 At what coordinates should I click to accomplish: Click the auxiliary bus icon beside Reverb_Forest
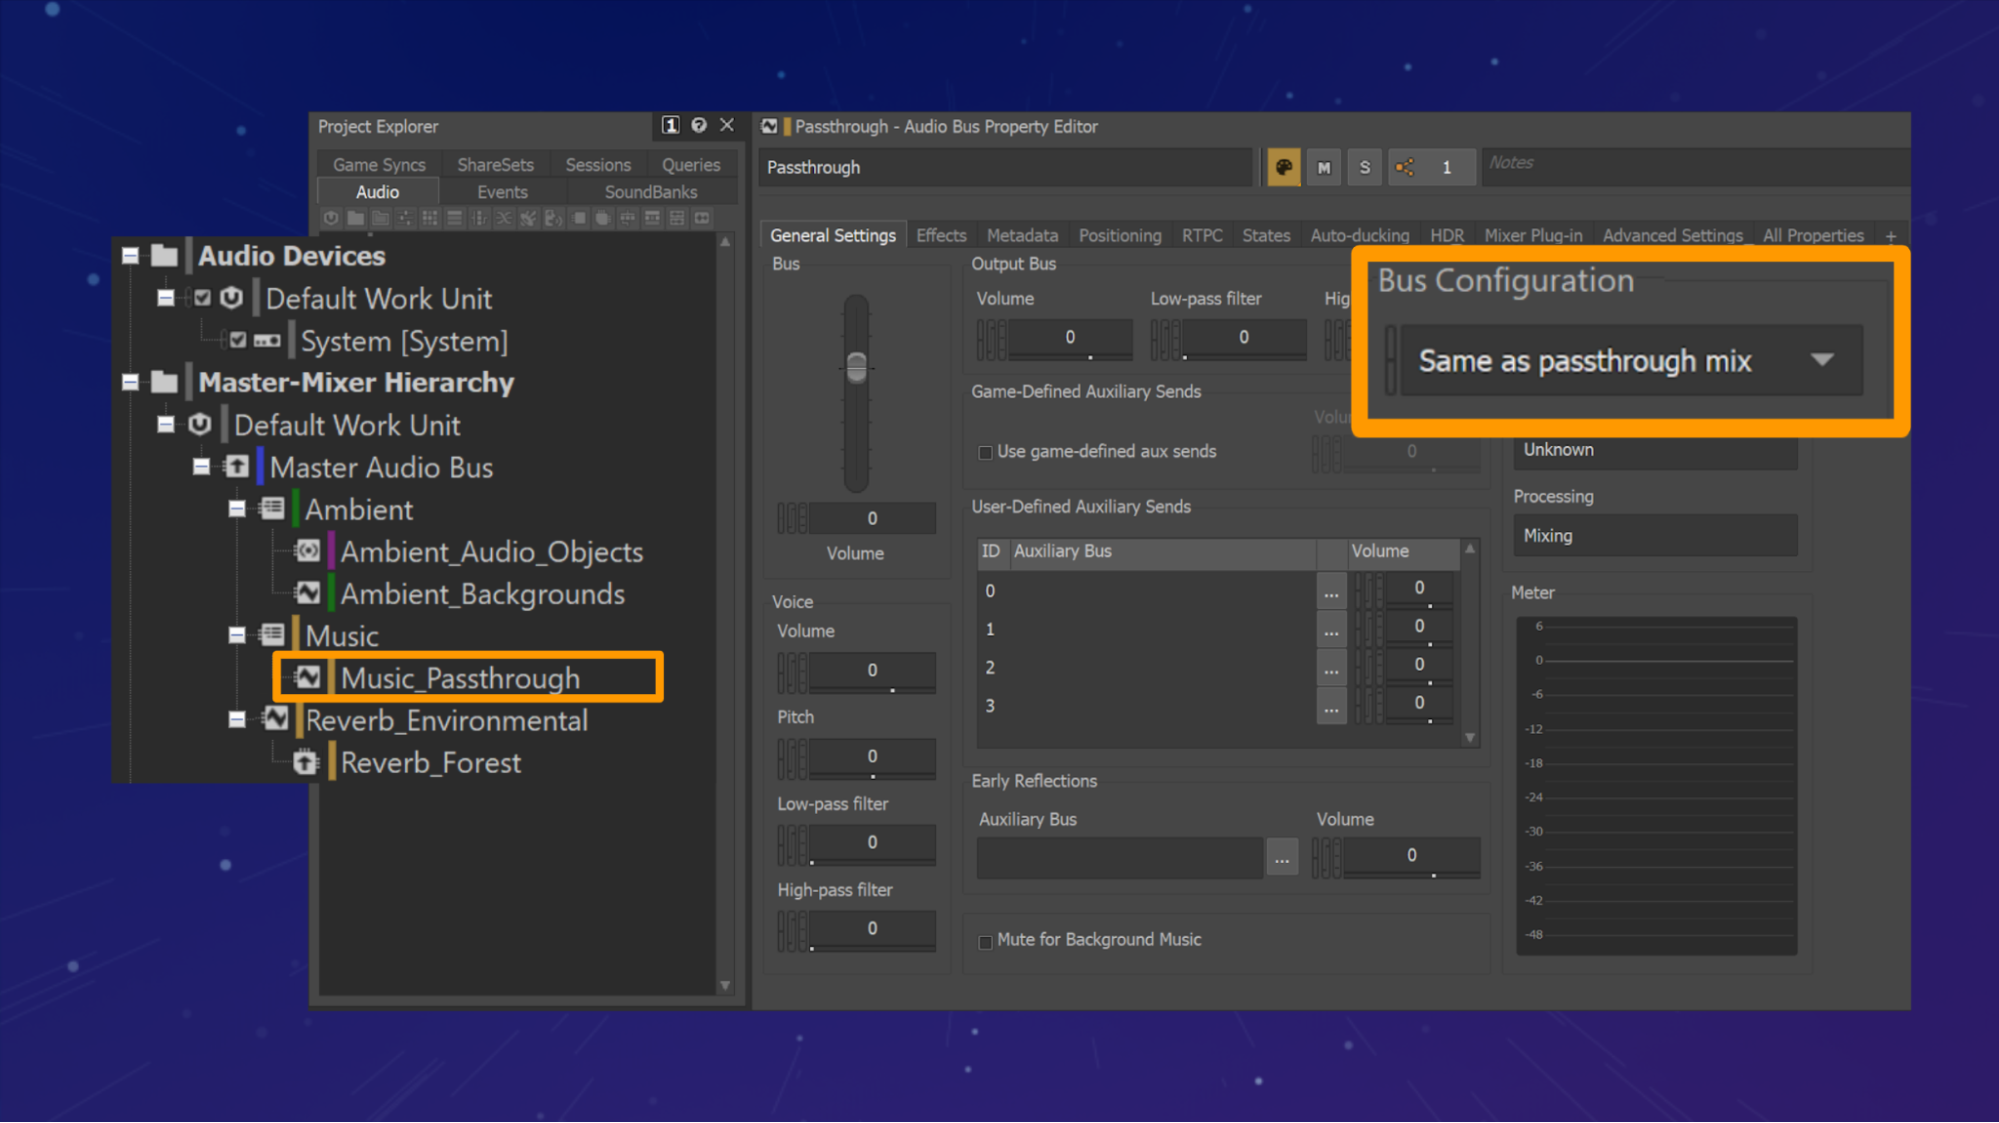306,762
